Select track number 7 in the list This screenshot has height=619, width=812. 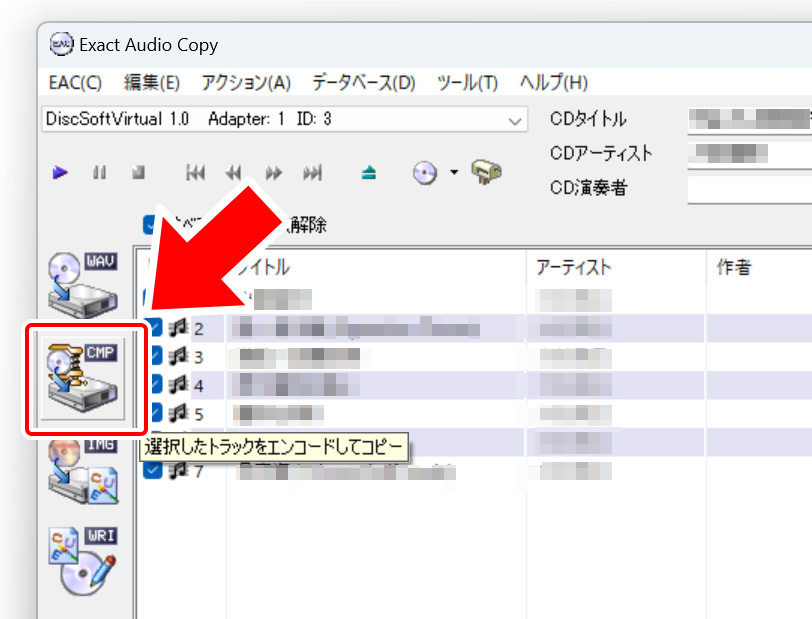199,471
